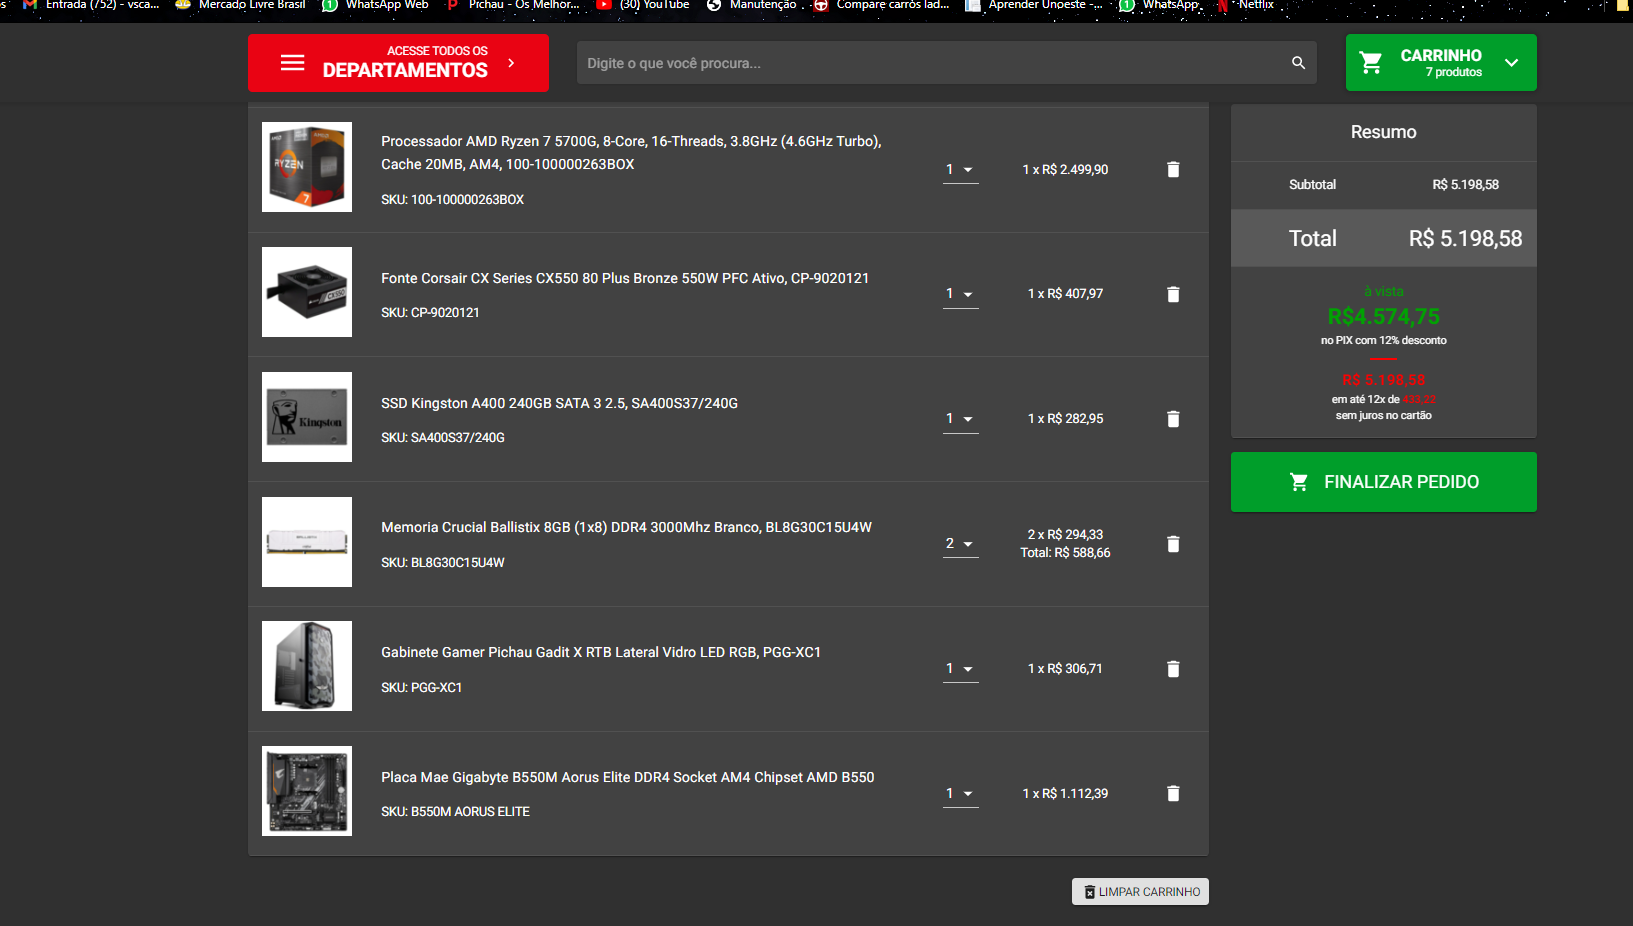Viewport: 1633px width, 926px height.
Task: Open Gabinete Gamer Pichau Gadit X link
Action: tap(601, 652)
